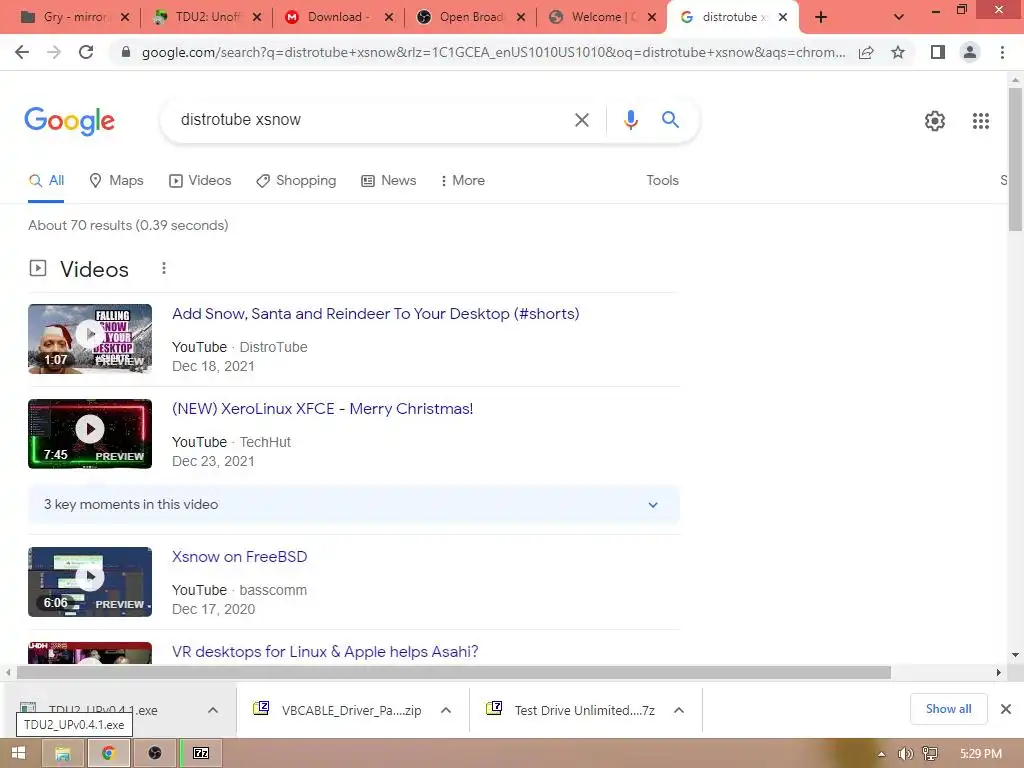This screenshot has height=768, width=1024.
Task: Switch to the Welcome tab
Action: pyautogui.click(x=592, y=17)
